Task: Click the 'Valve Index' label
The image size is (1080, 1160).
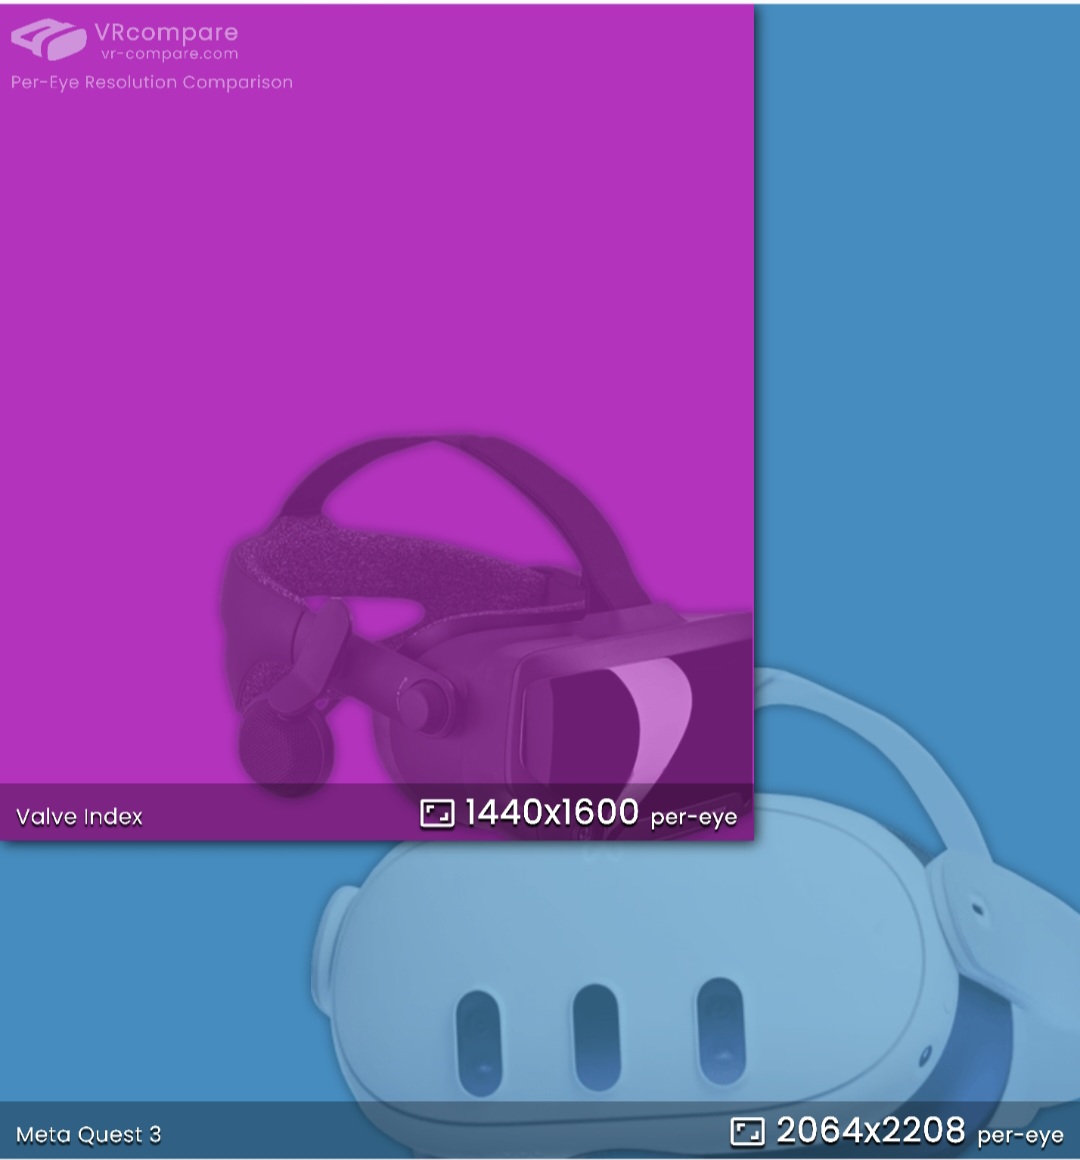Action: 79,817
